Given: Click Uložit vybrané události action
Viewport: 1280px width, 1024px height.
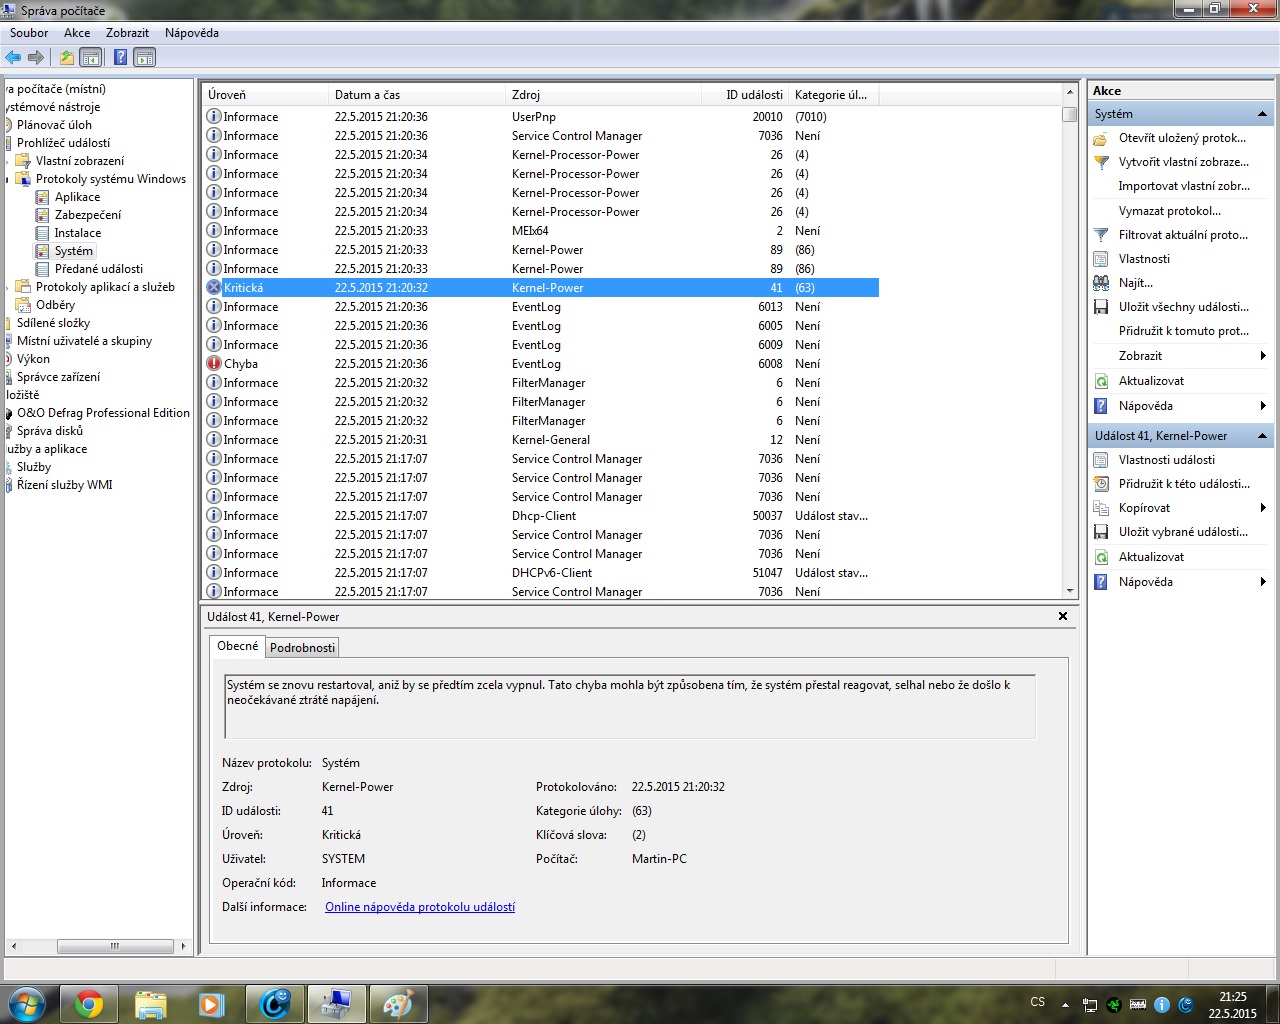Looking at the screenshot, I should [x=1184, y=532].
